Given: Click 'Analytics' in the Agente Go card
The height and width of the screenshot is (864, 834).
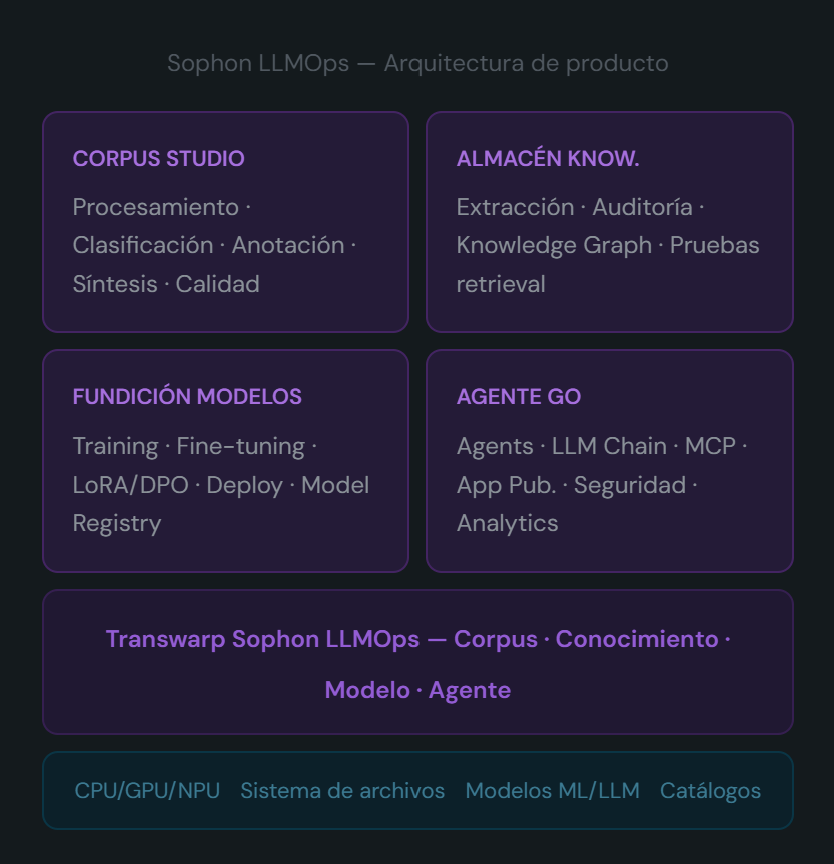Looking at the screenshot, I should (x=507, y=523).
